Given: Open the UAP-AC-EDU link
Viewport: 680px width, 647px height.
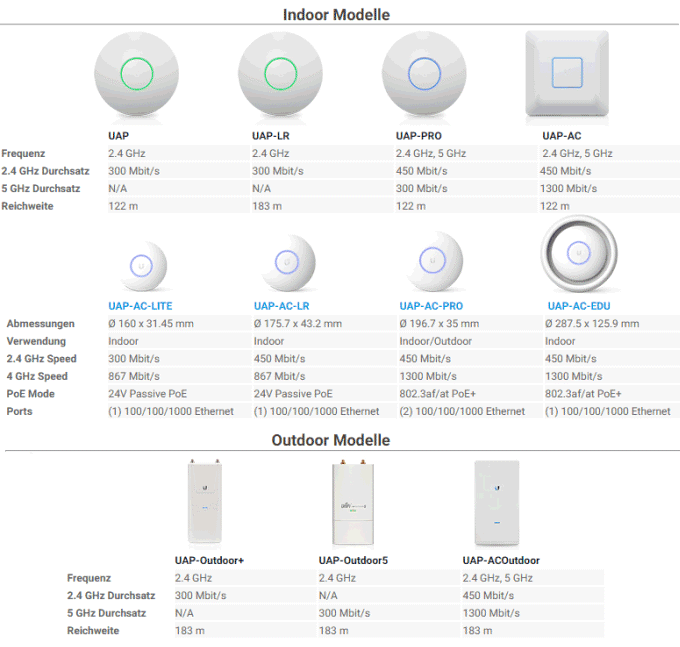Looking at the screenshot, I should [x=579, y=306].
